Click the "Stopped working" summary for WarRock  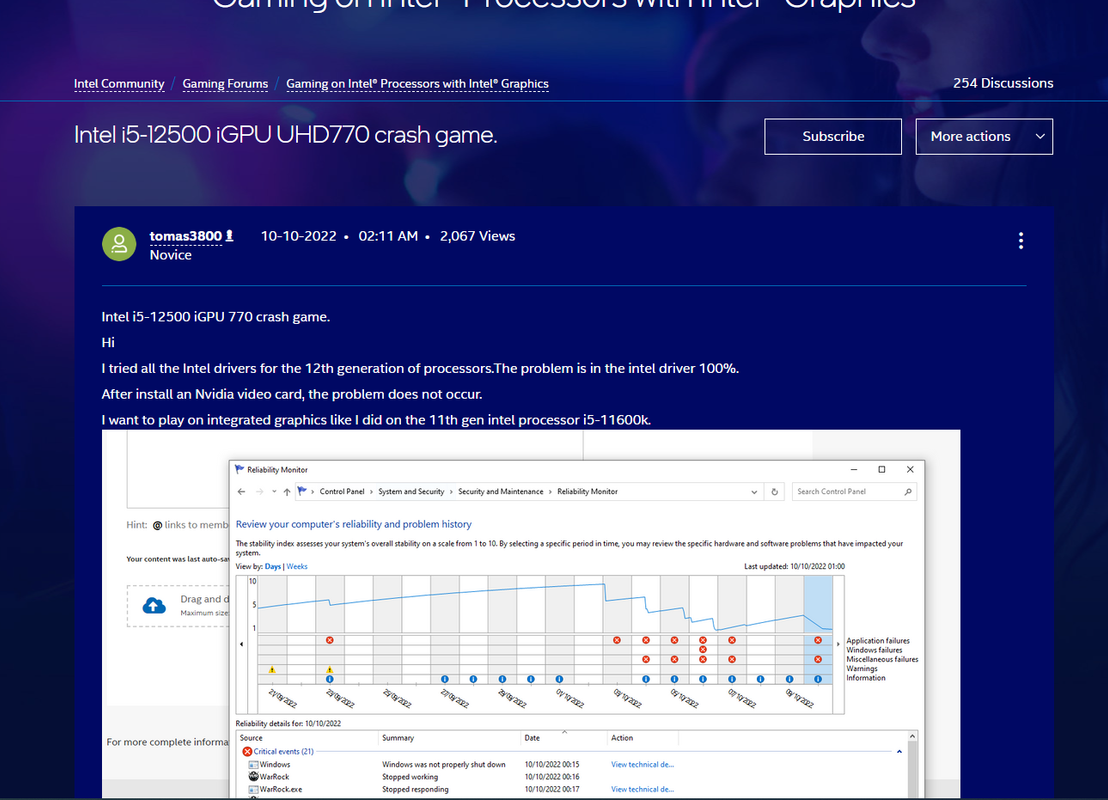coord(410,777)
